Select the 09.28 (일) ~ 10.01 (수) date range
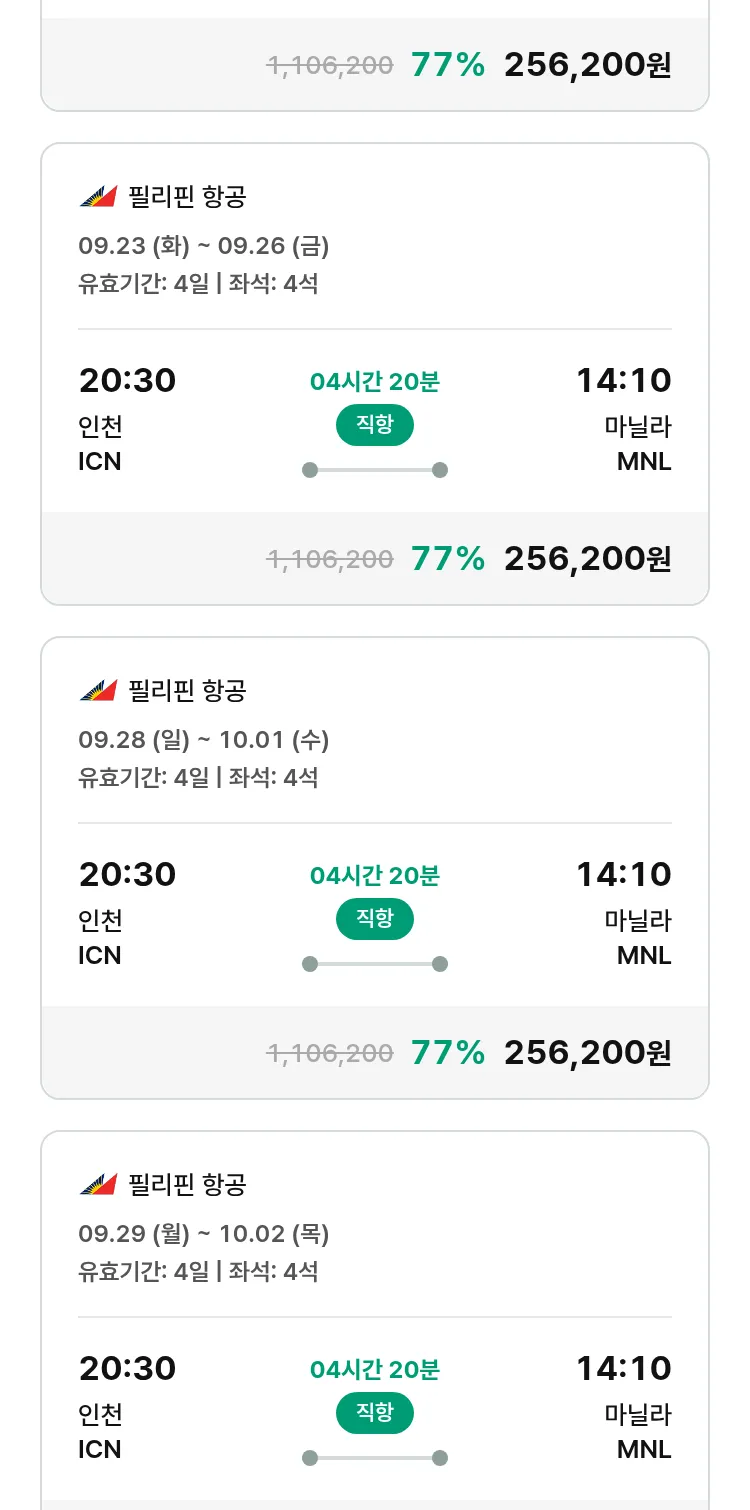The height and width of the screenshot is (1510, 750). [x=204, y=740]
